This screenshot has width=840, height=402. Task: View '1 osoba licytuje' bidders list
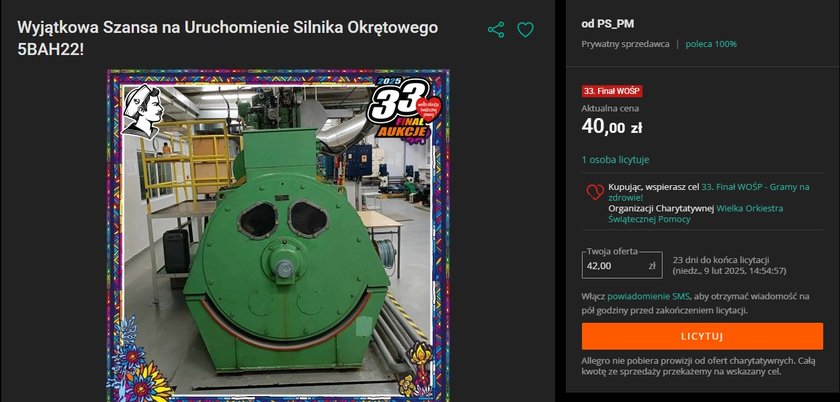[616, 160]
